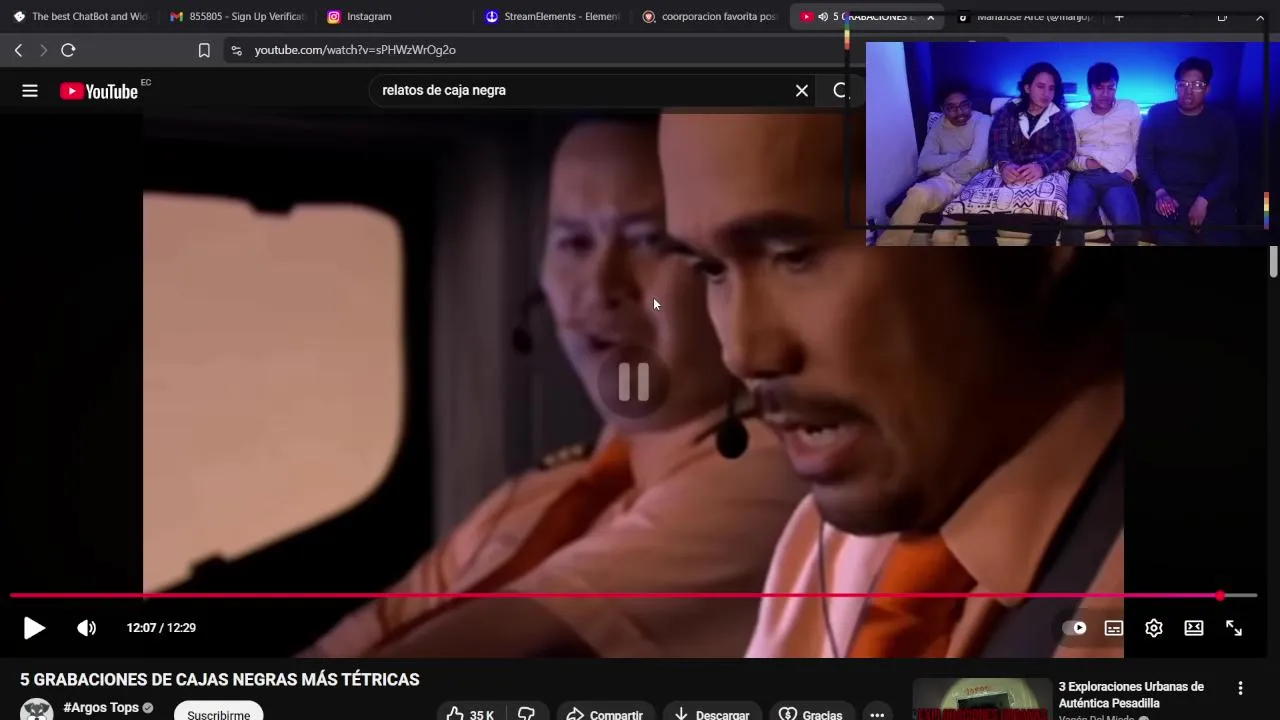Click the page vertical scrollbar
The image size is (1280, 720).
(1273, 260)
